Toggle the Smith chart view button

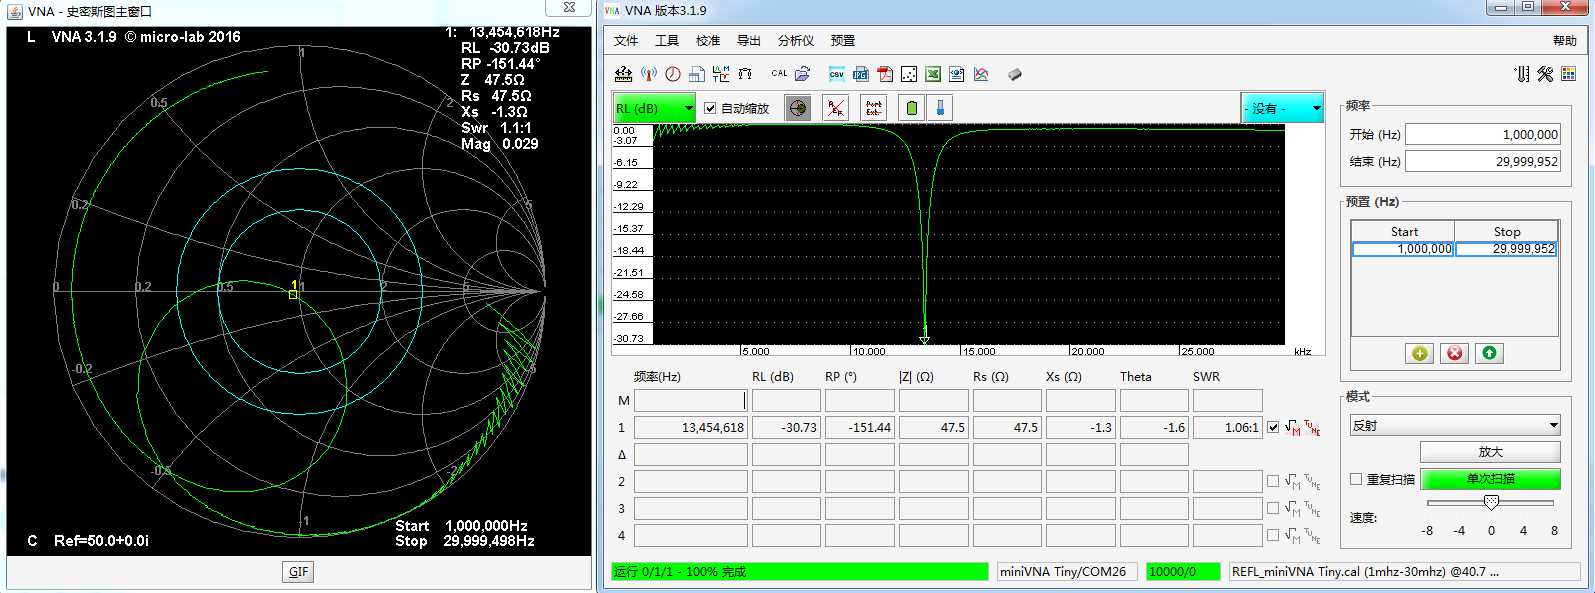(x=798, y=108)
